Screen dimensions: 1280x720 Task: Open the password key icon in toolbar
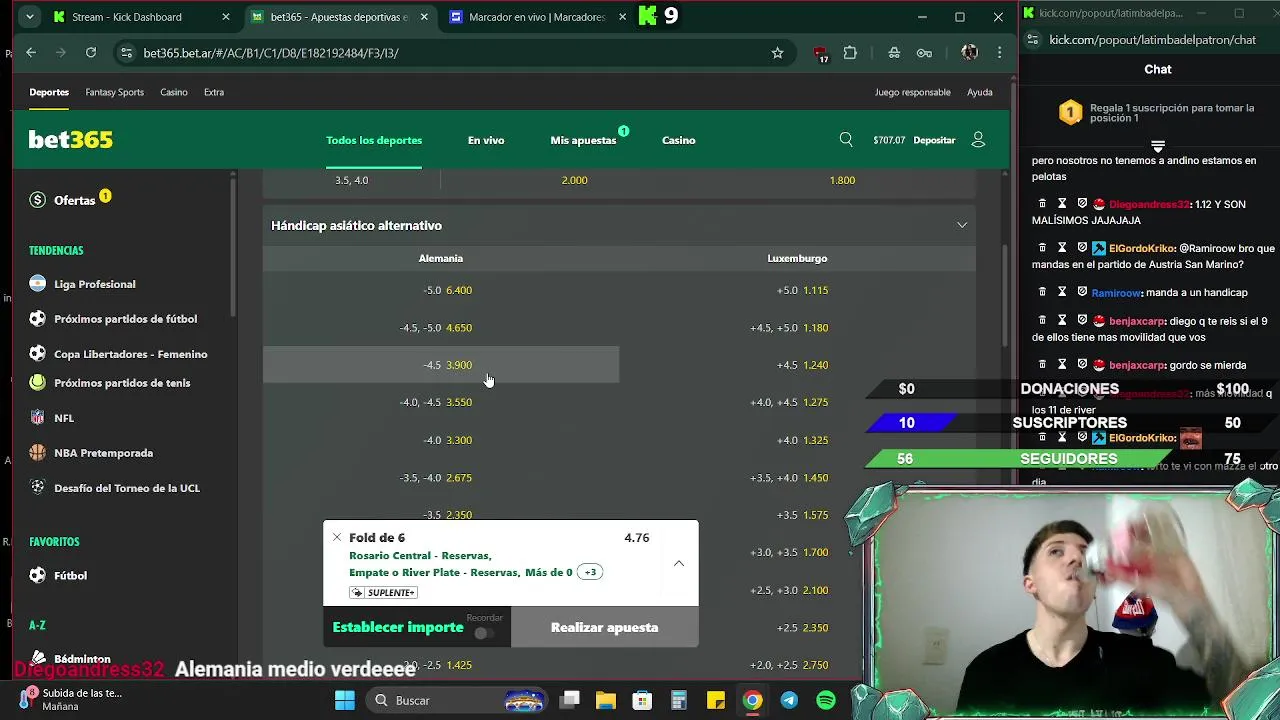coord(924,53)
